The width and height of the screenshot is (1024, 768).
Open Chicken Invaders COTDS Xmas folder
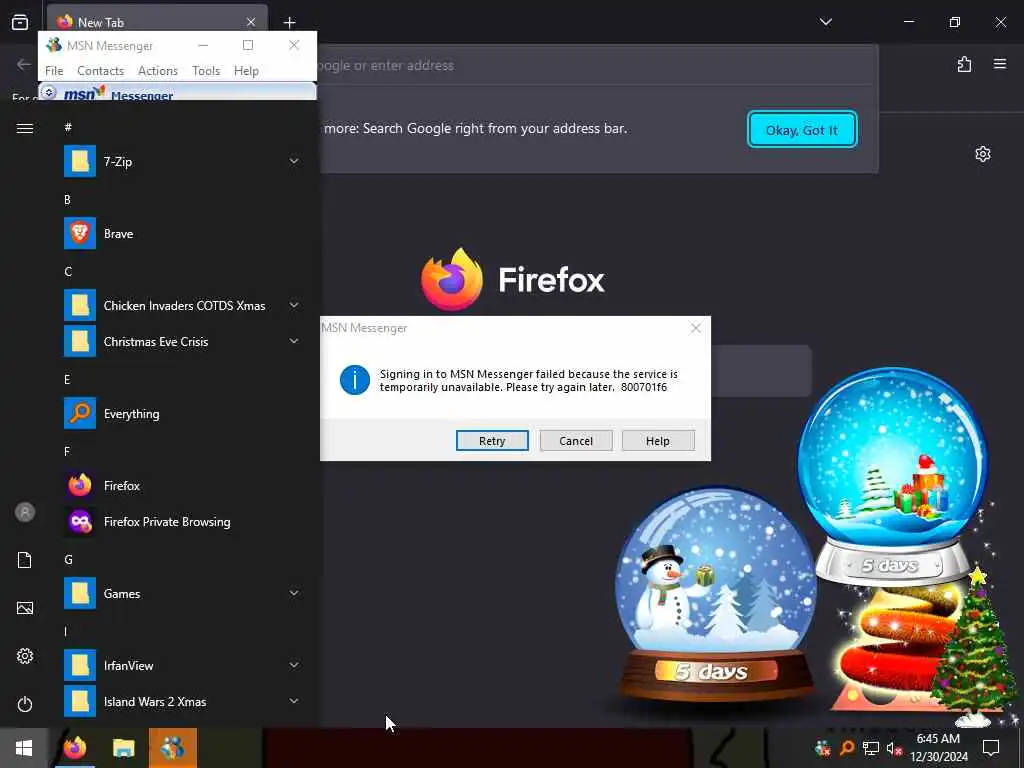(182, 306)
